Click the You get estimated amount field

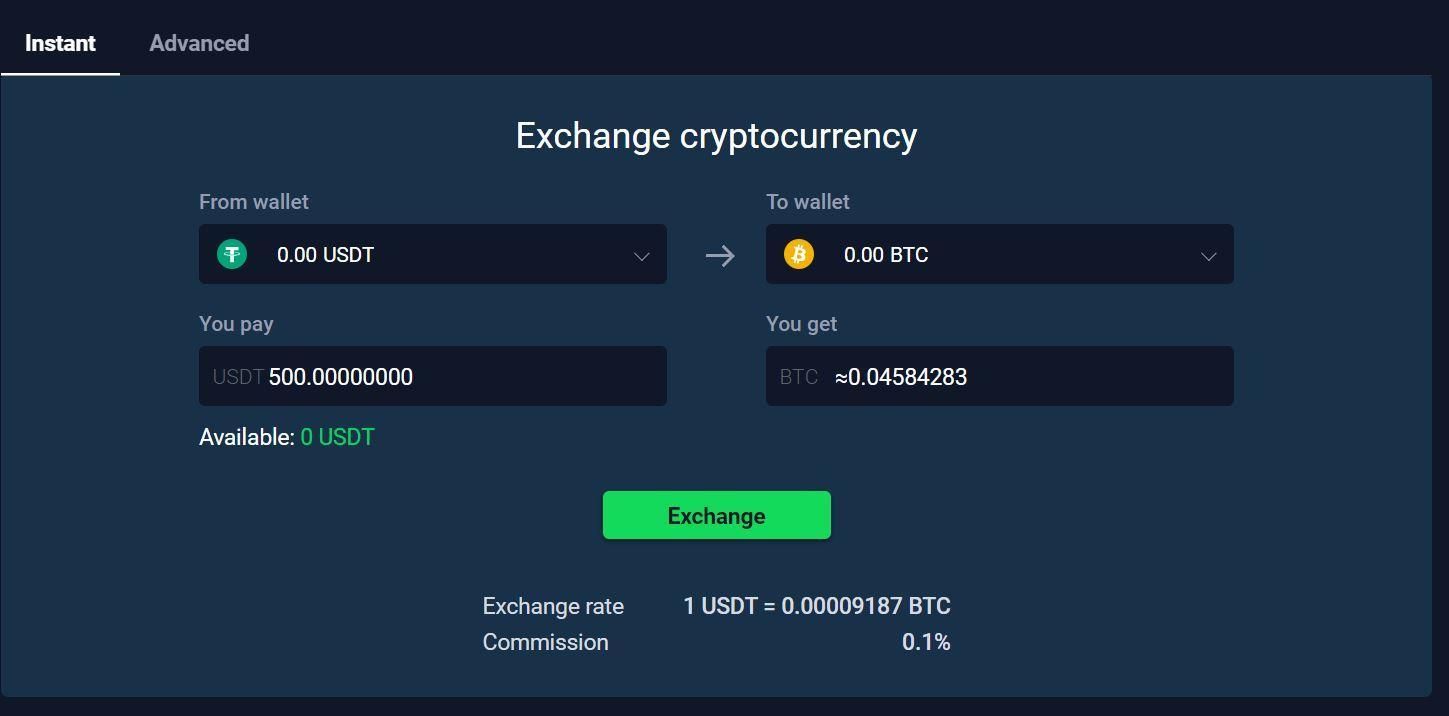pos(999,376)
